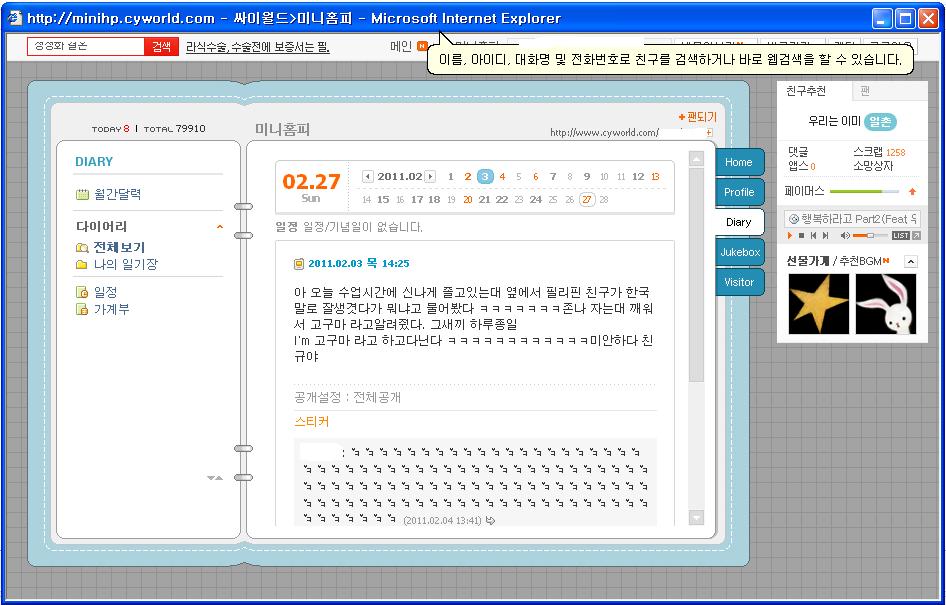The height and width of the screenshot is (605, 946).
Task: Stop the background music player
Action: [801, 235]
